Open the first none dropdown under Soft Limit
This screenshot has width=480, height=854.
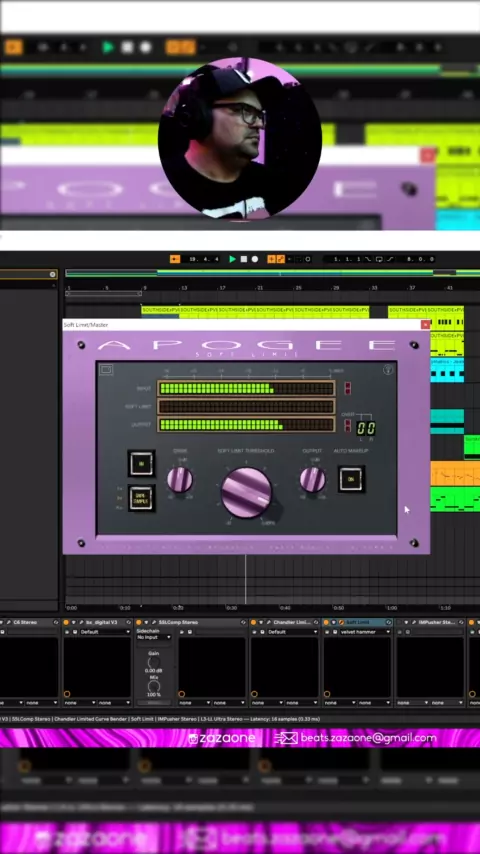pos(340,703)
